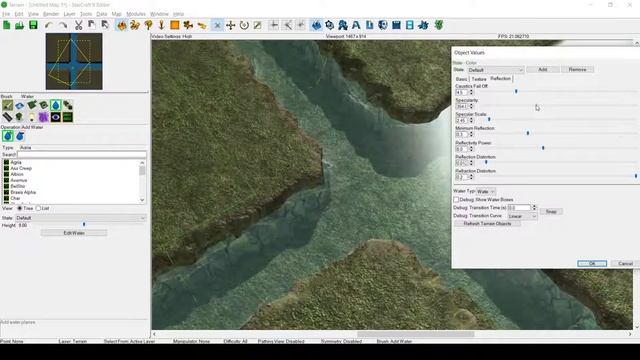The width and height of the screenshot is (640, 360).
Task: Adjust the Specular Scale spinner arrows
Action: [x=471, y=120]
